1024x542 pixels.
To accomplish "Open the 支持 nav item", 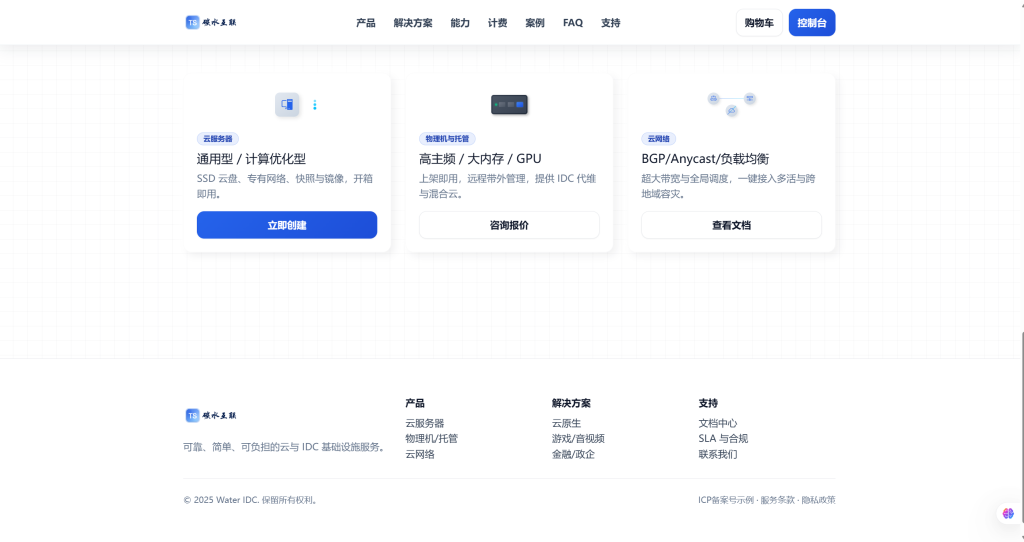I will [611, 23].
